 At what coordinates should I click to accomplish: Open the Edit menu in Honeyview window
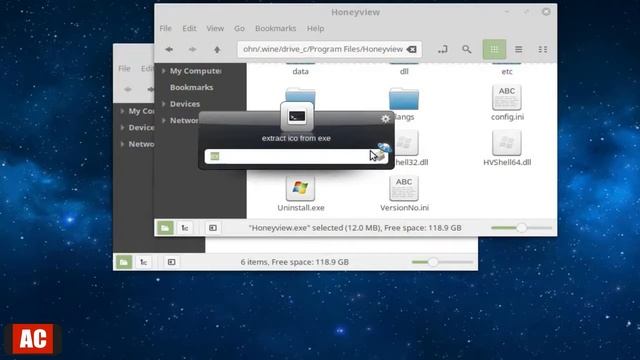(x=189, y=28)
